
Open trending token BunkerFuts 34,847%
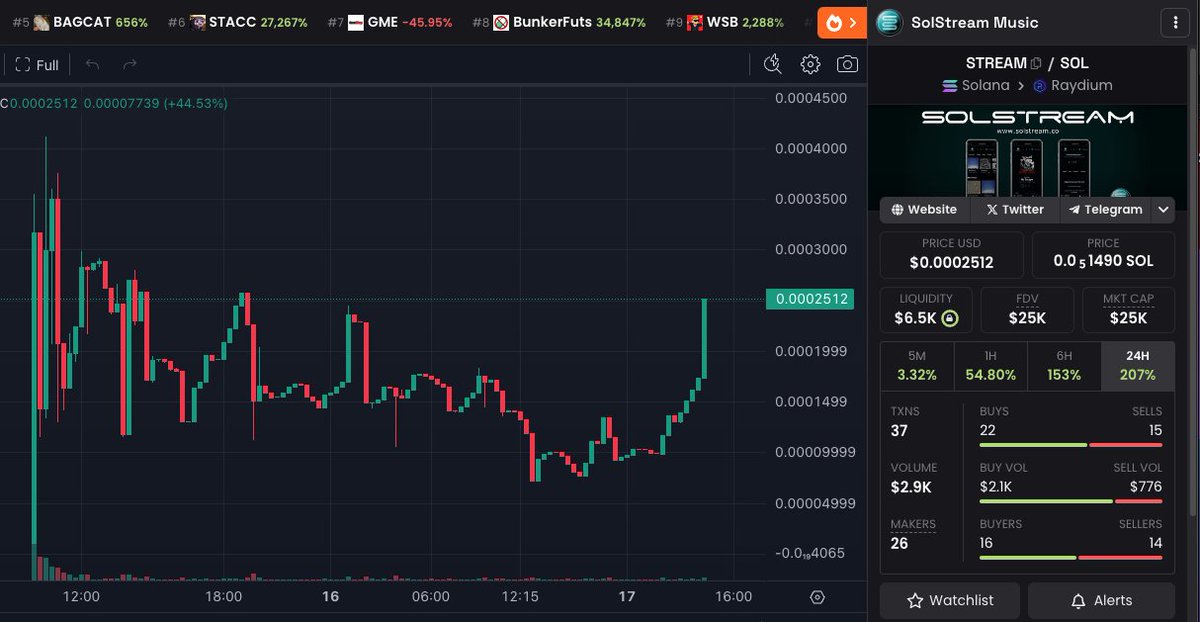pos(560,22)
